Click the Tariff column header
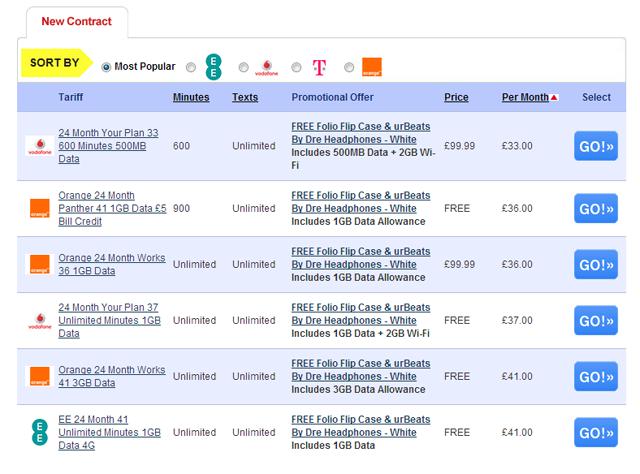The image size is (640, 474). tap(71, 97)
